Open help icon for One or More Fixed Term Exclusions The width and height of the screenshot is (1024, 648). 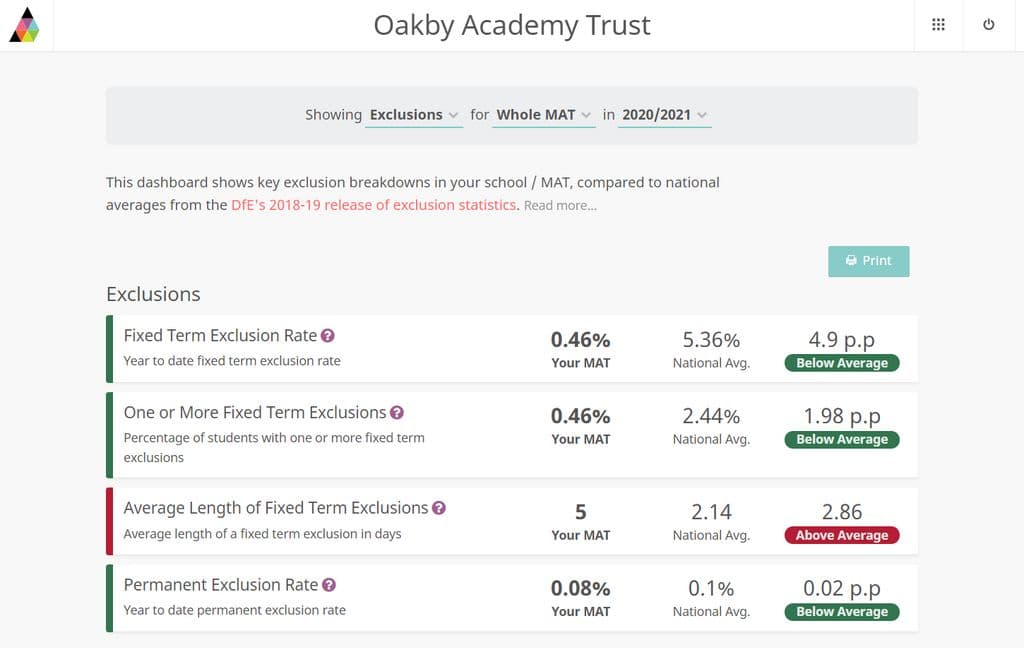[x=396, y=413]
